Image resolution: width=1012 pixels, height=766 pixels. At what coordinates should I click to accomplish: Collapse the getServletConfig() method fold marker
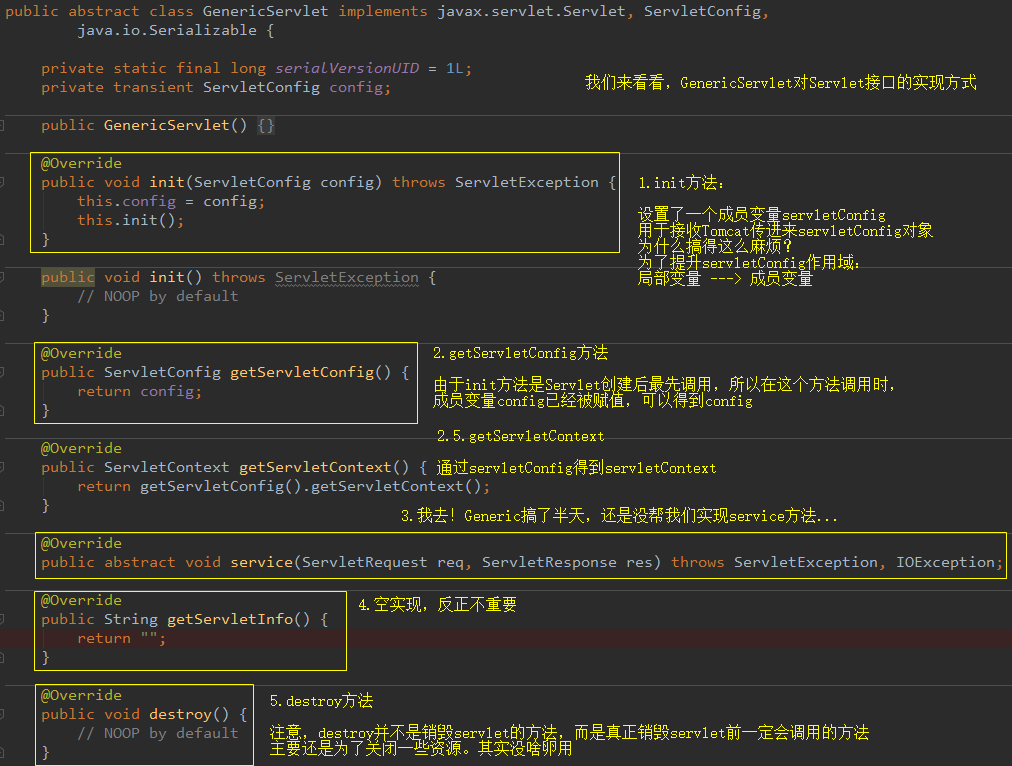(2, 372)
